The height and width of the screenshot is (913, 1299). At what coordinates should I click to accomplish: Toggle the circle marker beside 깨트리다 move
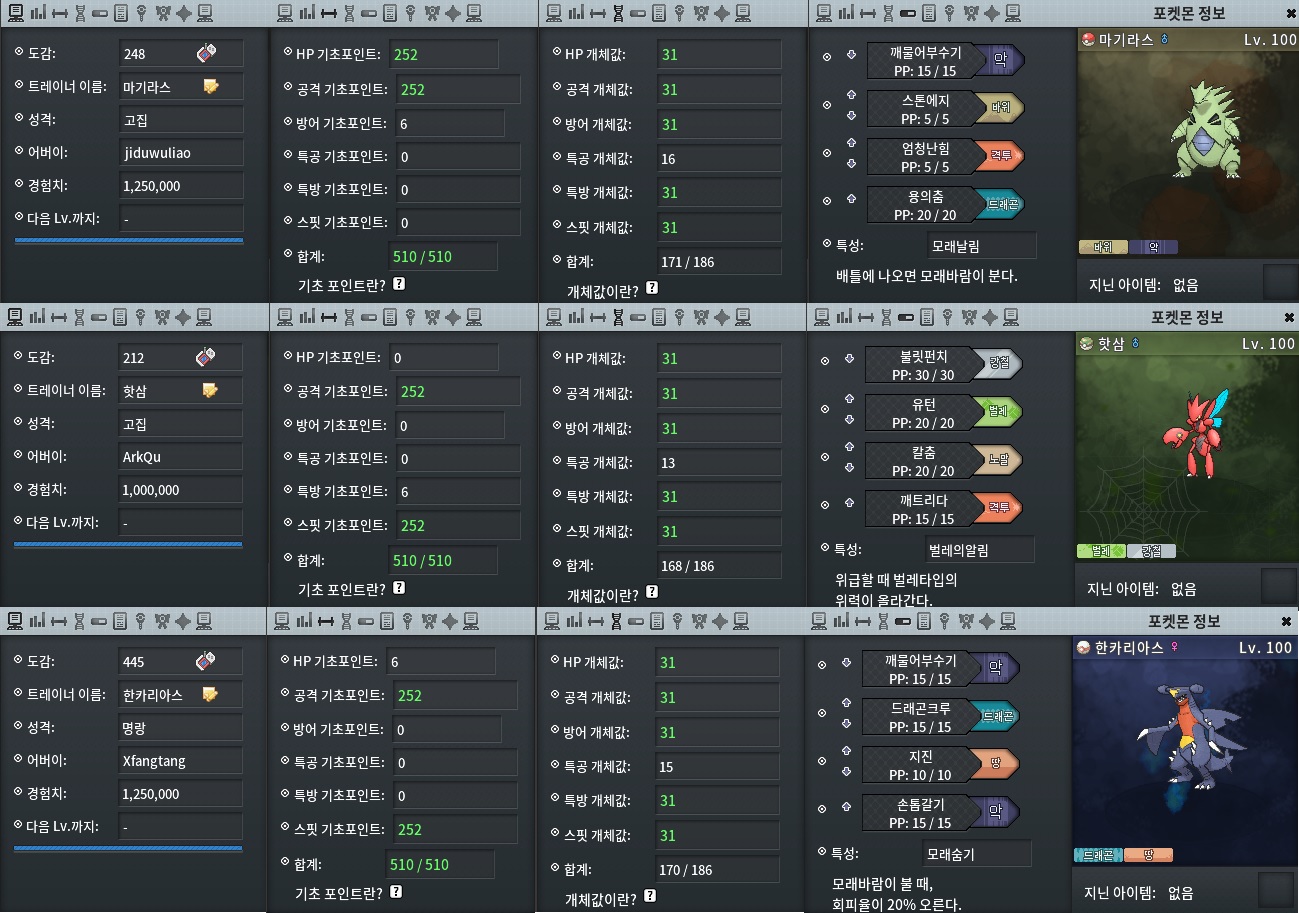(x=825, y=508)
